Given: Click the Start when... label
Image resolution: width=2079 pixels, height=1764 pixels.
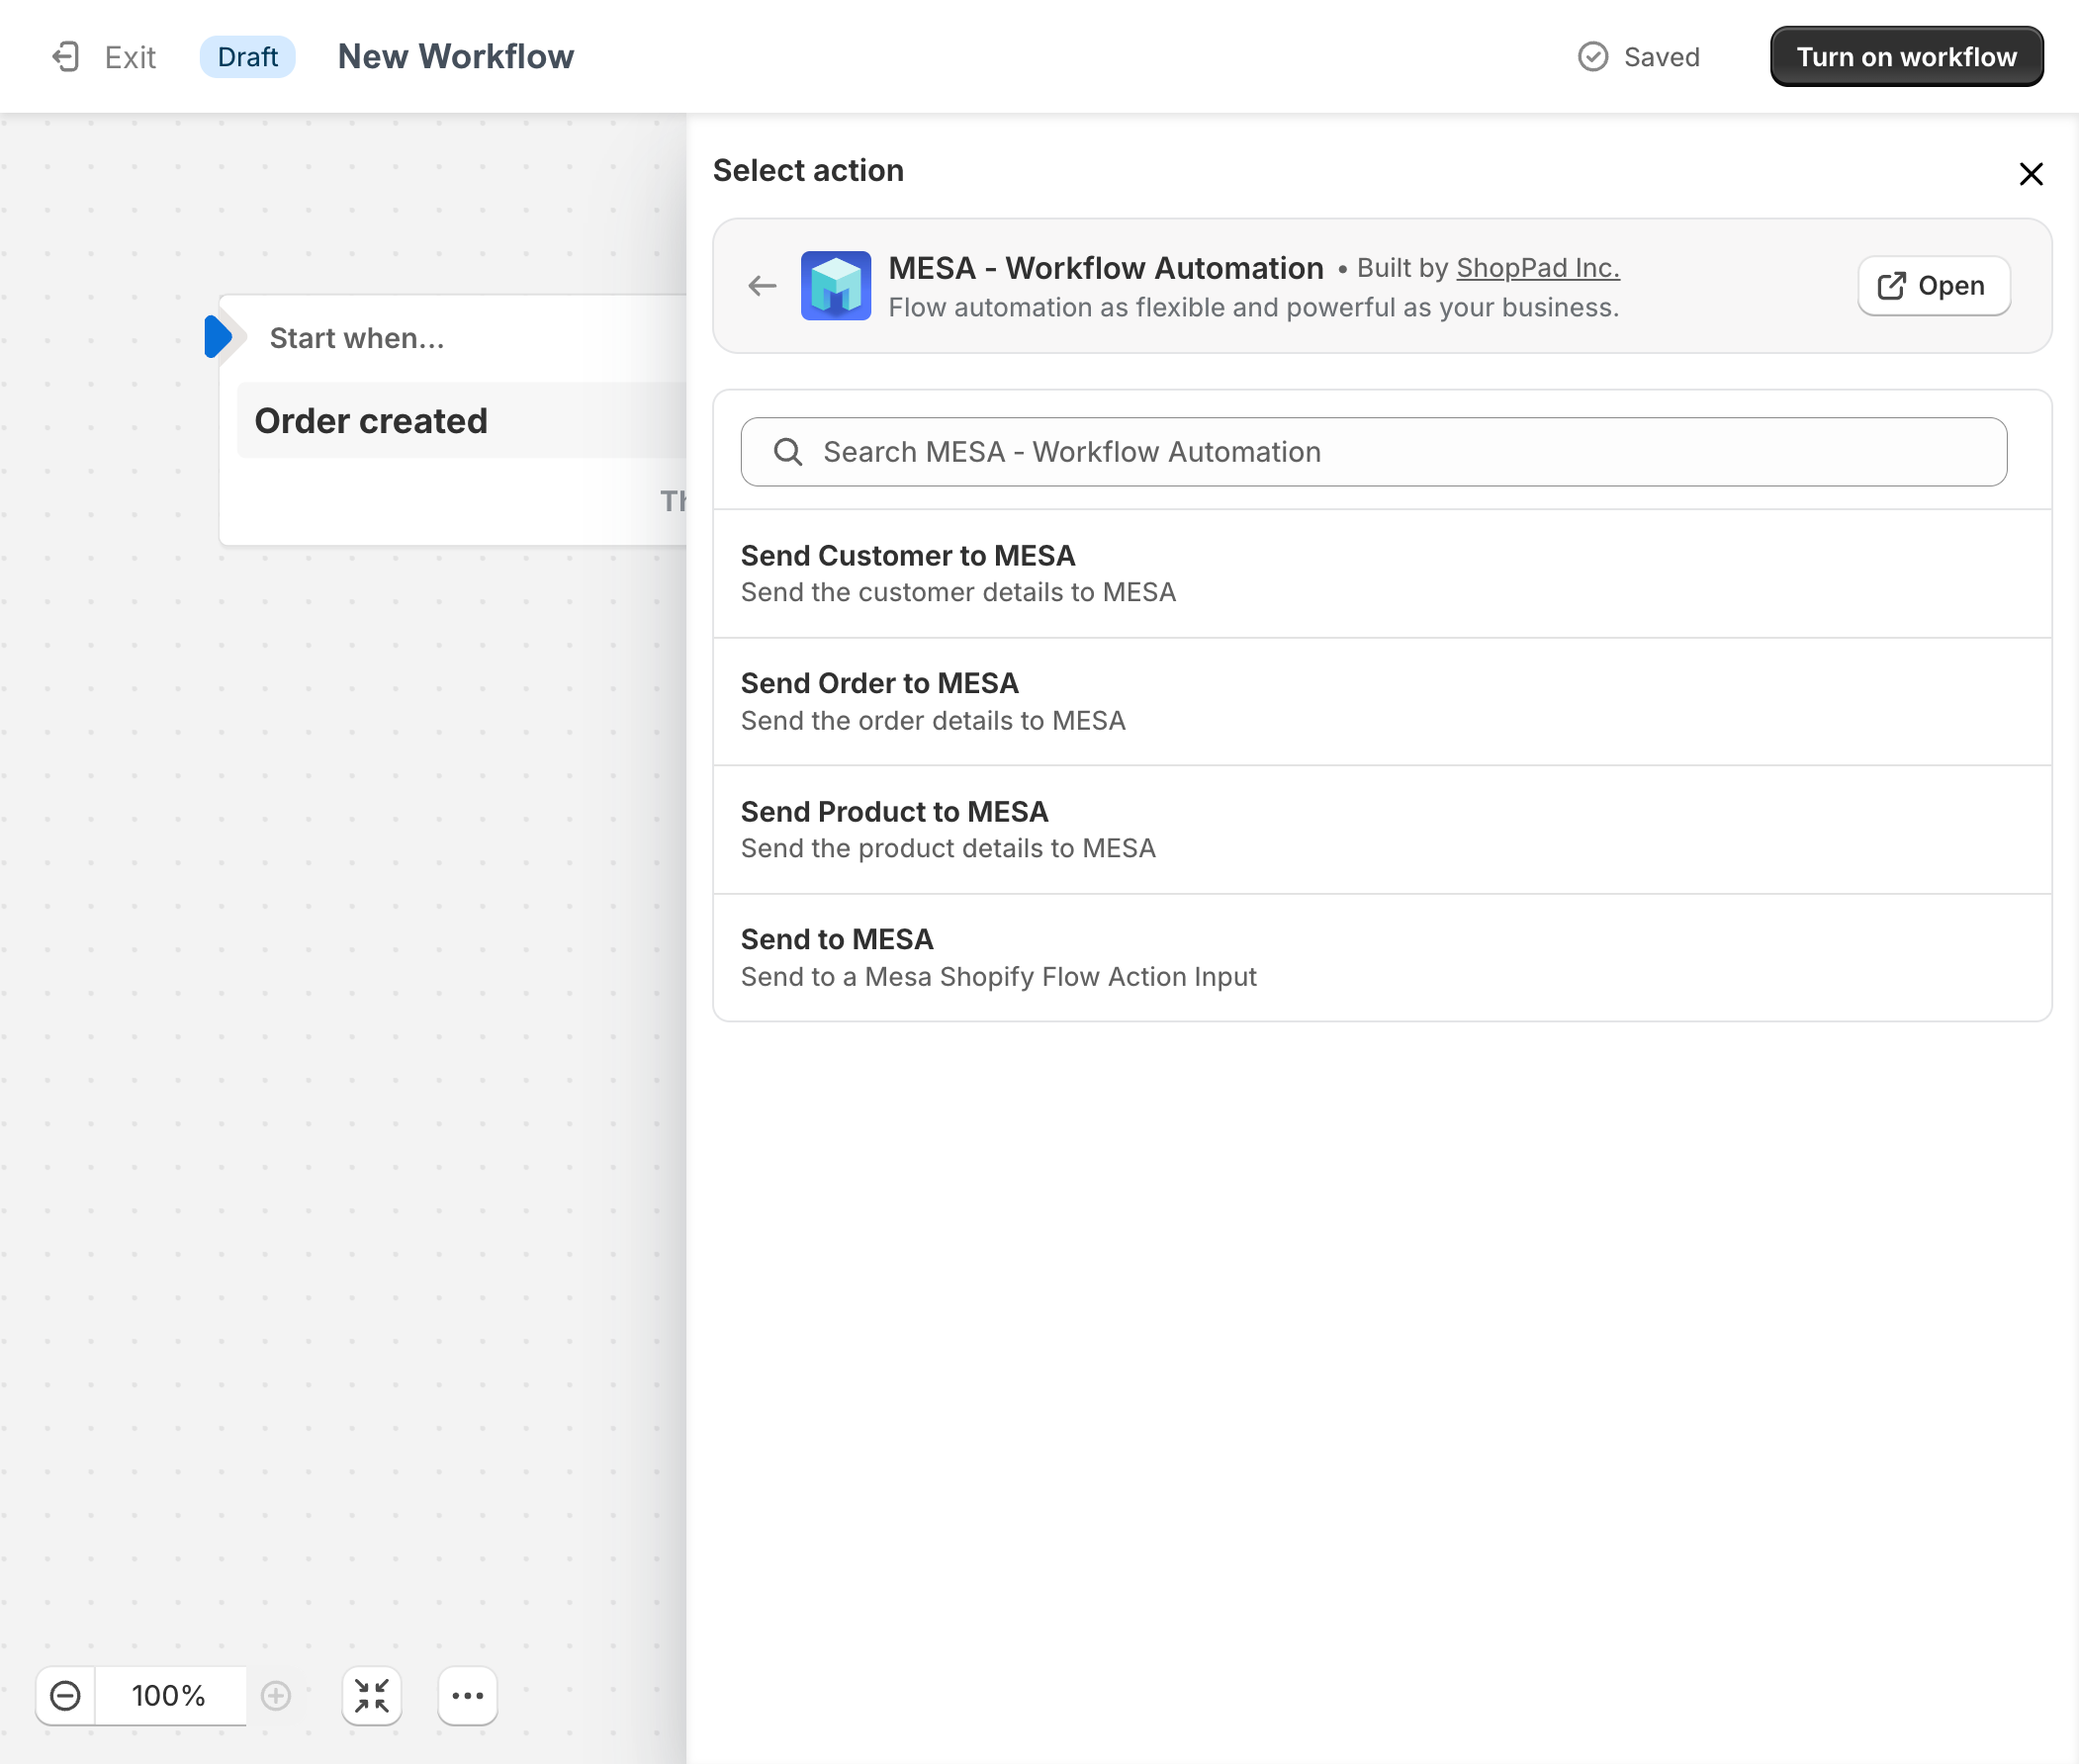Looking at the screenshot, I should tap(357, 338).
